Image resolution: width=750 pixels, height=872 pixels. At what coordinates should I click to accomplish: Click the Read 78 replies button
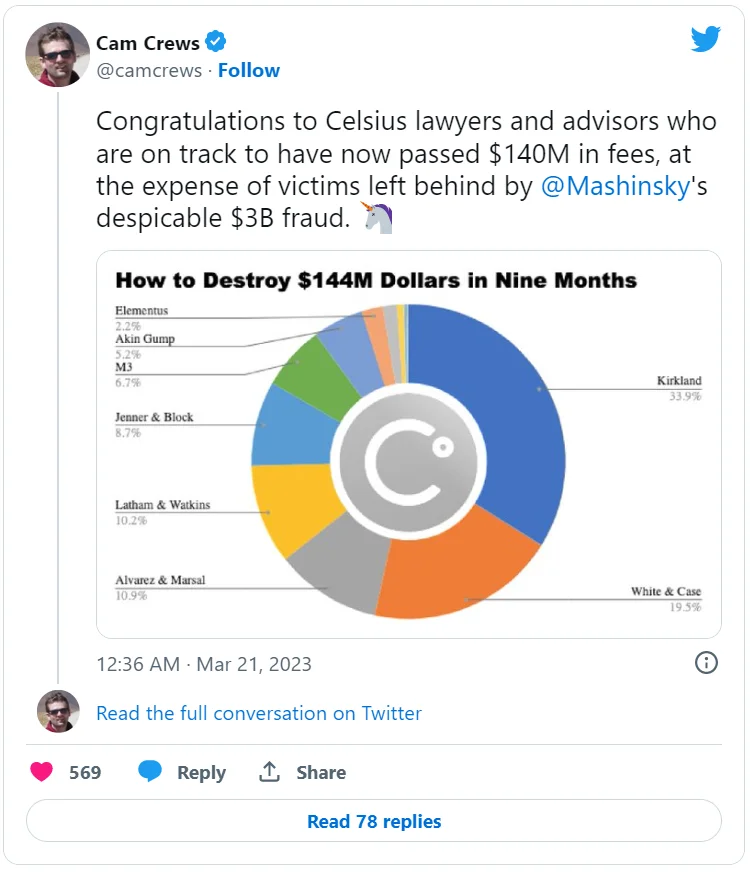[374, 821]
